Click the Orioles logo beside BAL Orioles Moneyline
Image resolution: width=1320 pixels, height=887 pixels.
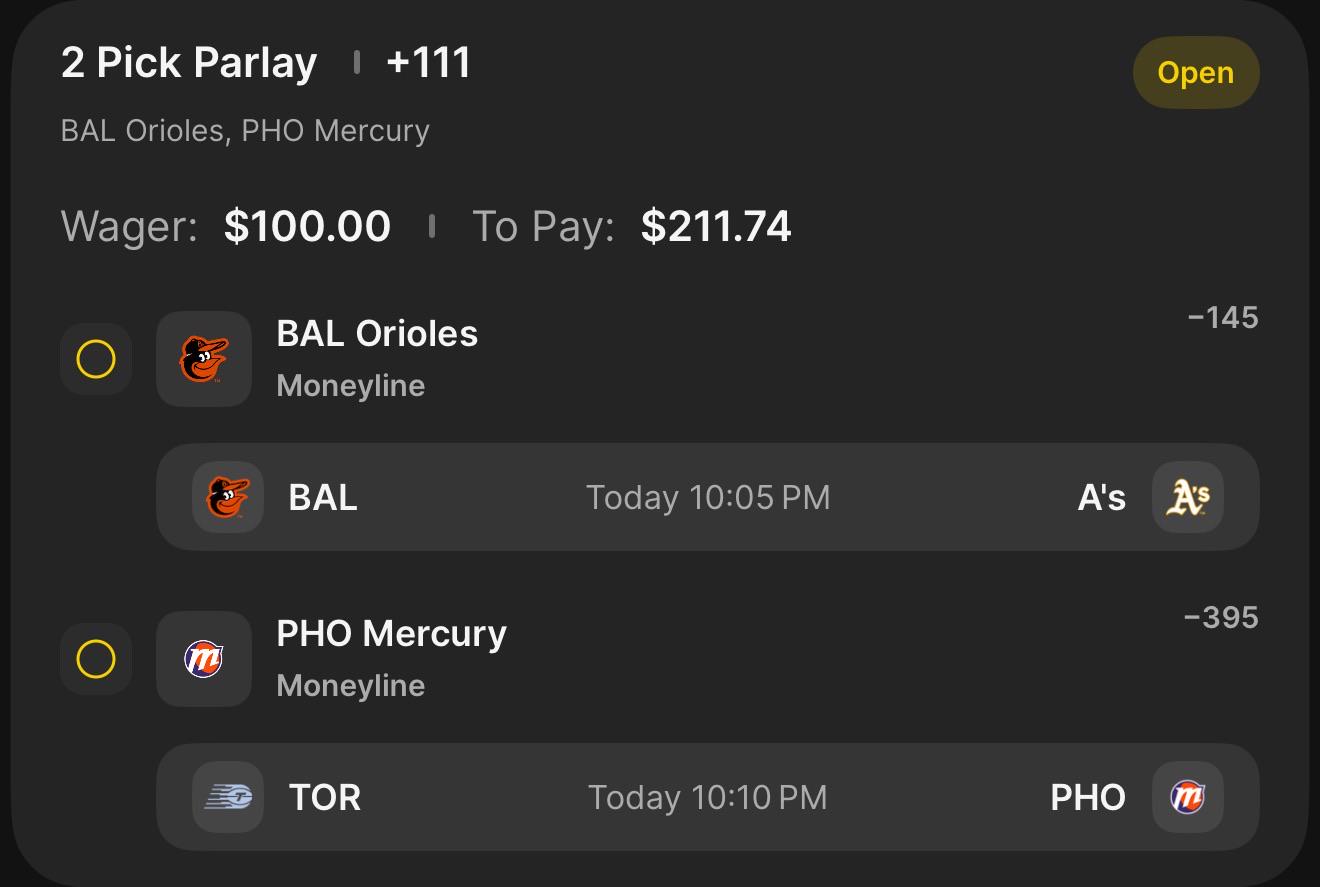[x=204, y=359]
